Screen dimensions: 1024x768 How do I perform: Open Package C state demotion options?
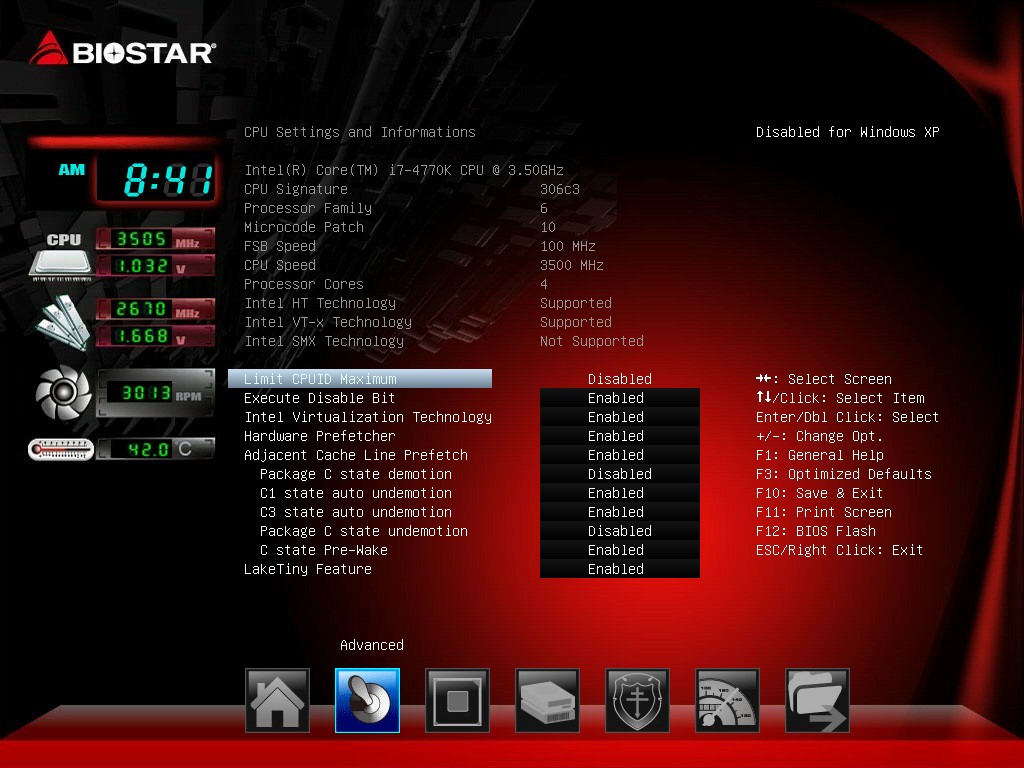coord(620,474)
